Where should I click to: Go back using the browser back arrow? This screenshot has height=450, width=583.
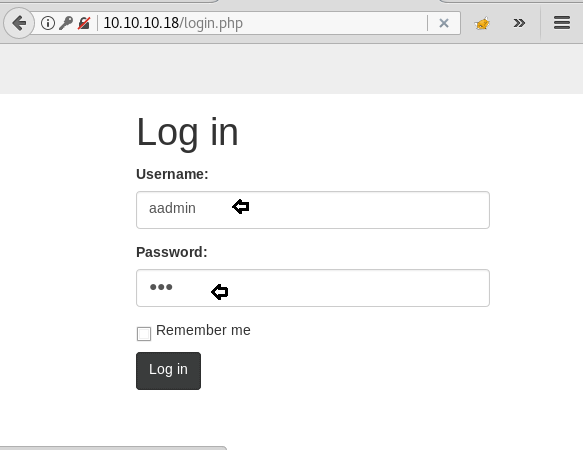tap(19, 23)
